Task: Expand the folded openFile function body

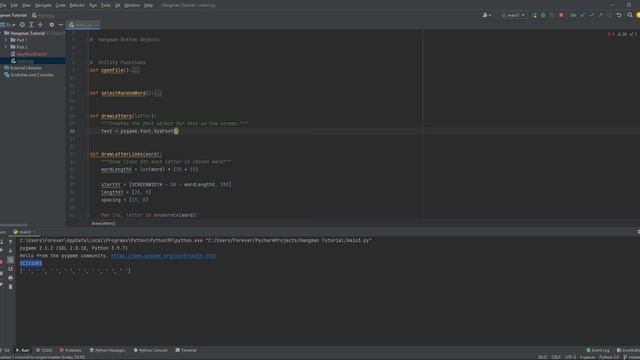Action: coord(136,70)
